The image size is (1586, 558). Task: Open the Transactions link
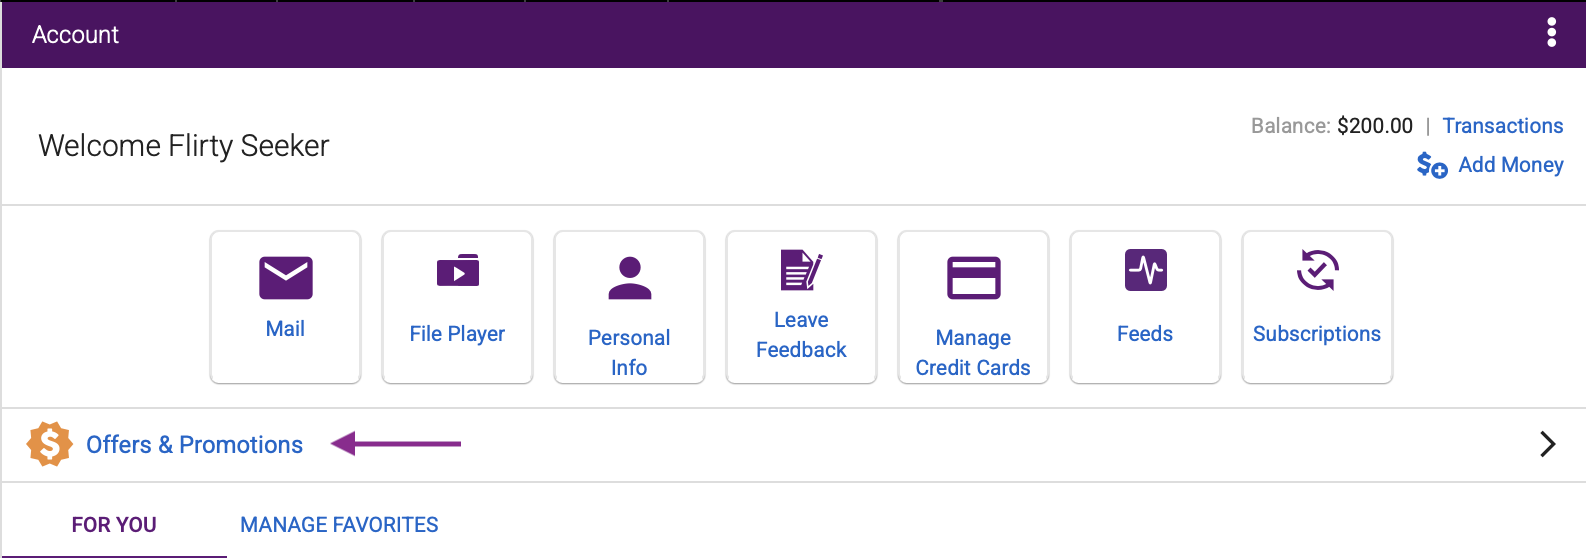point(1502,126)
